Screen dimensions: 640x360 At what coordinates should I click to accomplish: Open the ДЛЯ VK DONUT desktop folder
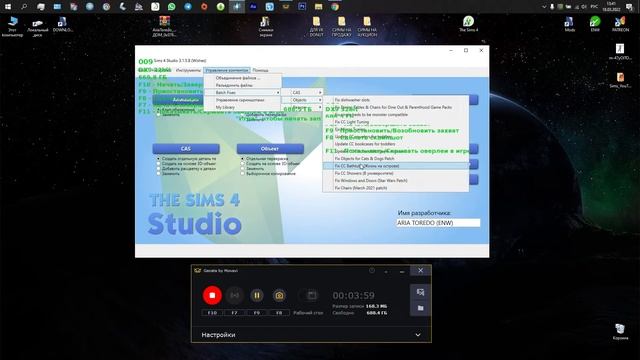tap(316, 26)
